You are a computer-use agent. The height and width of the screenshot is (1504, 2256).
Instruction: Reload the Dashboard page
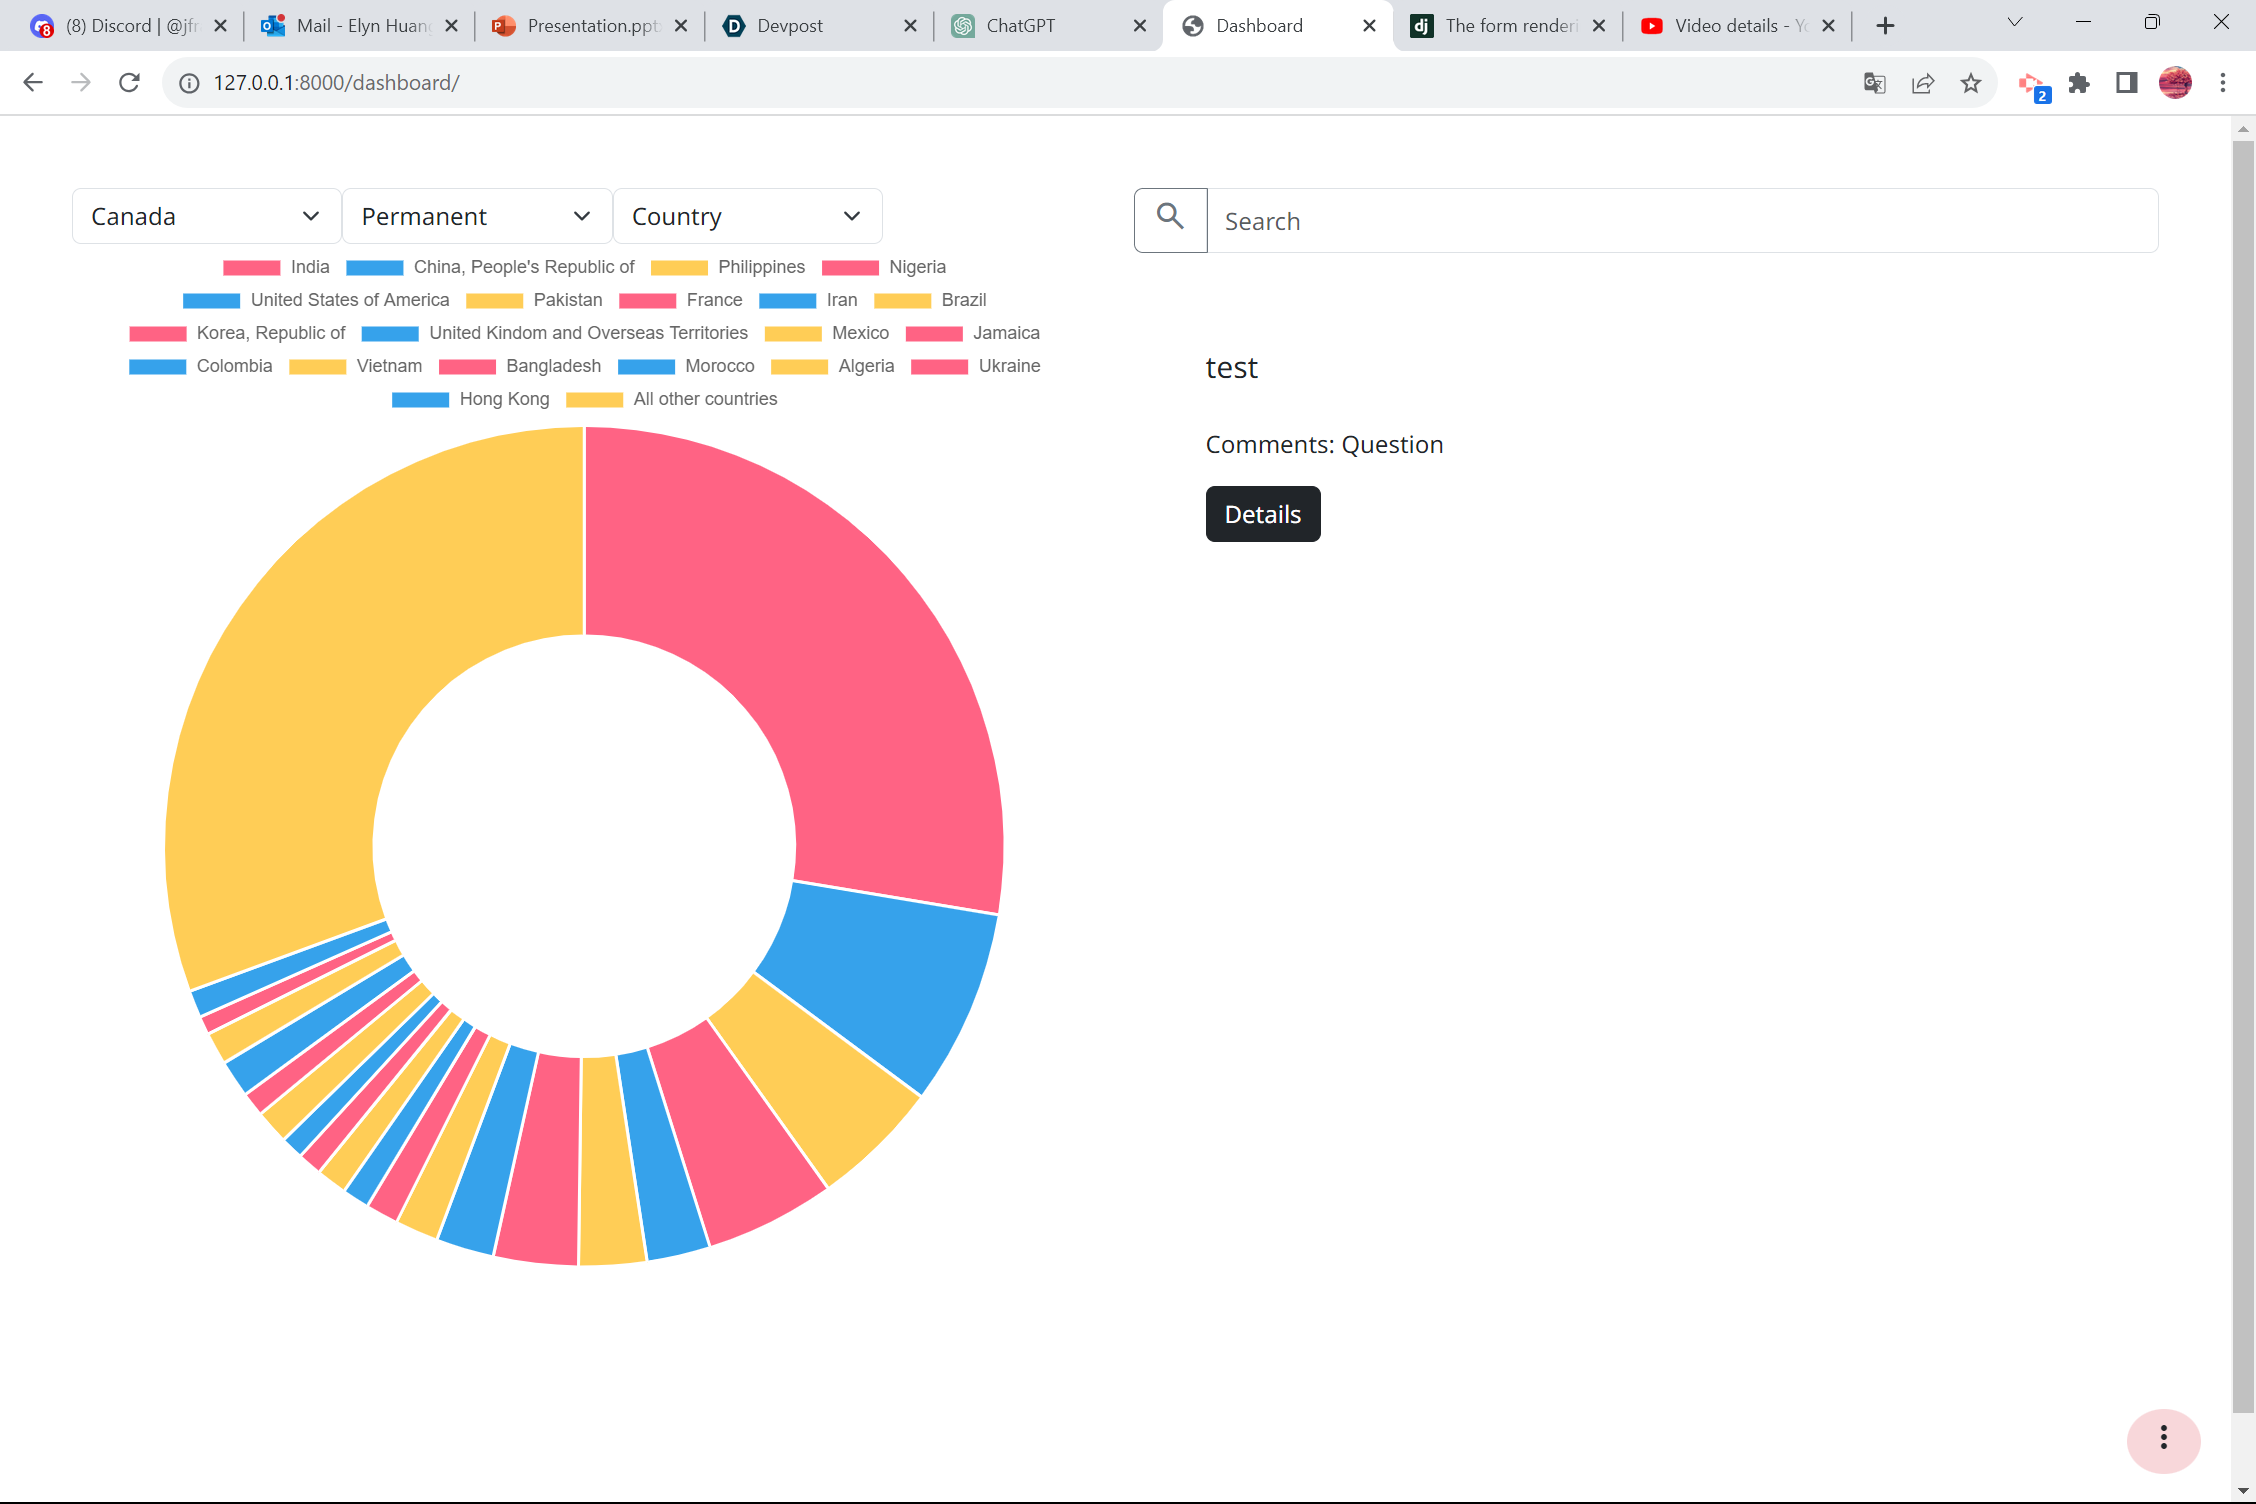(x=129, y=83)
